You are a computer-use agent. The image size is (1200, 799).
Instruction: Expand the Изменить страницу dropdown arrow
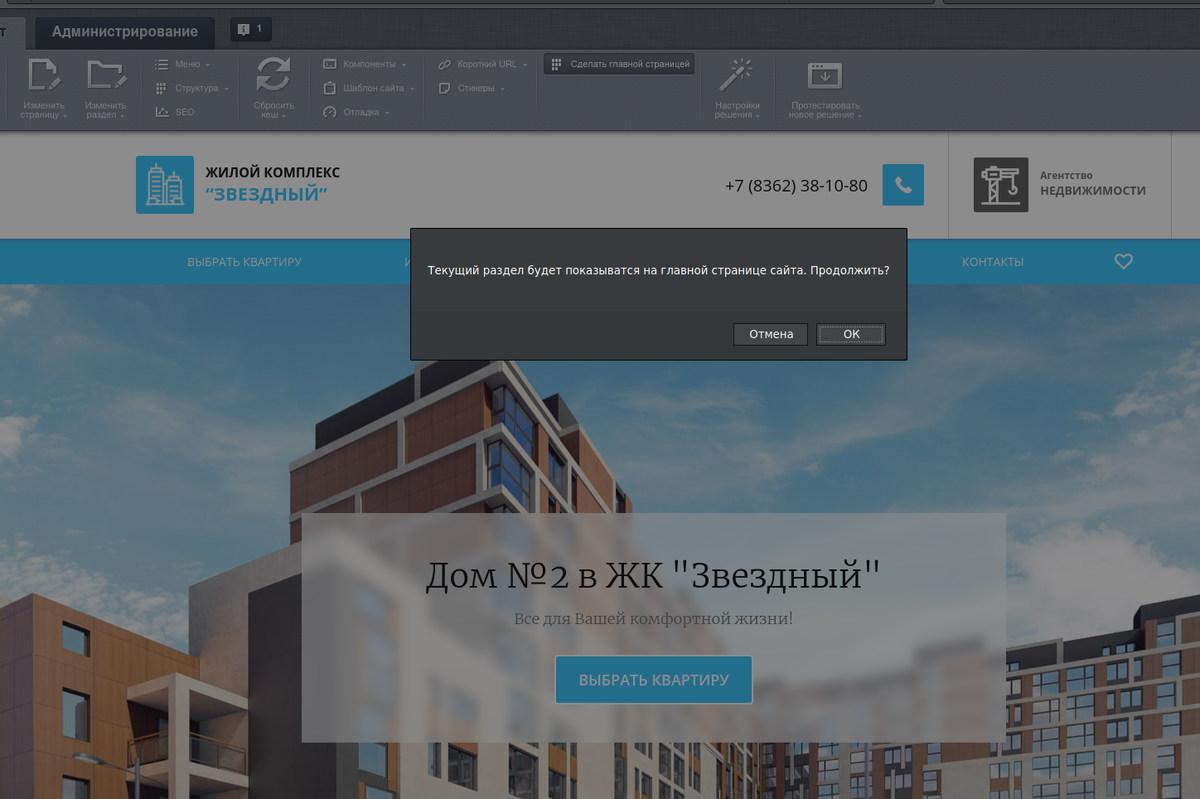click(x=65, y=116)
